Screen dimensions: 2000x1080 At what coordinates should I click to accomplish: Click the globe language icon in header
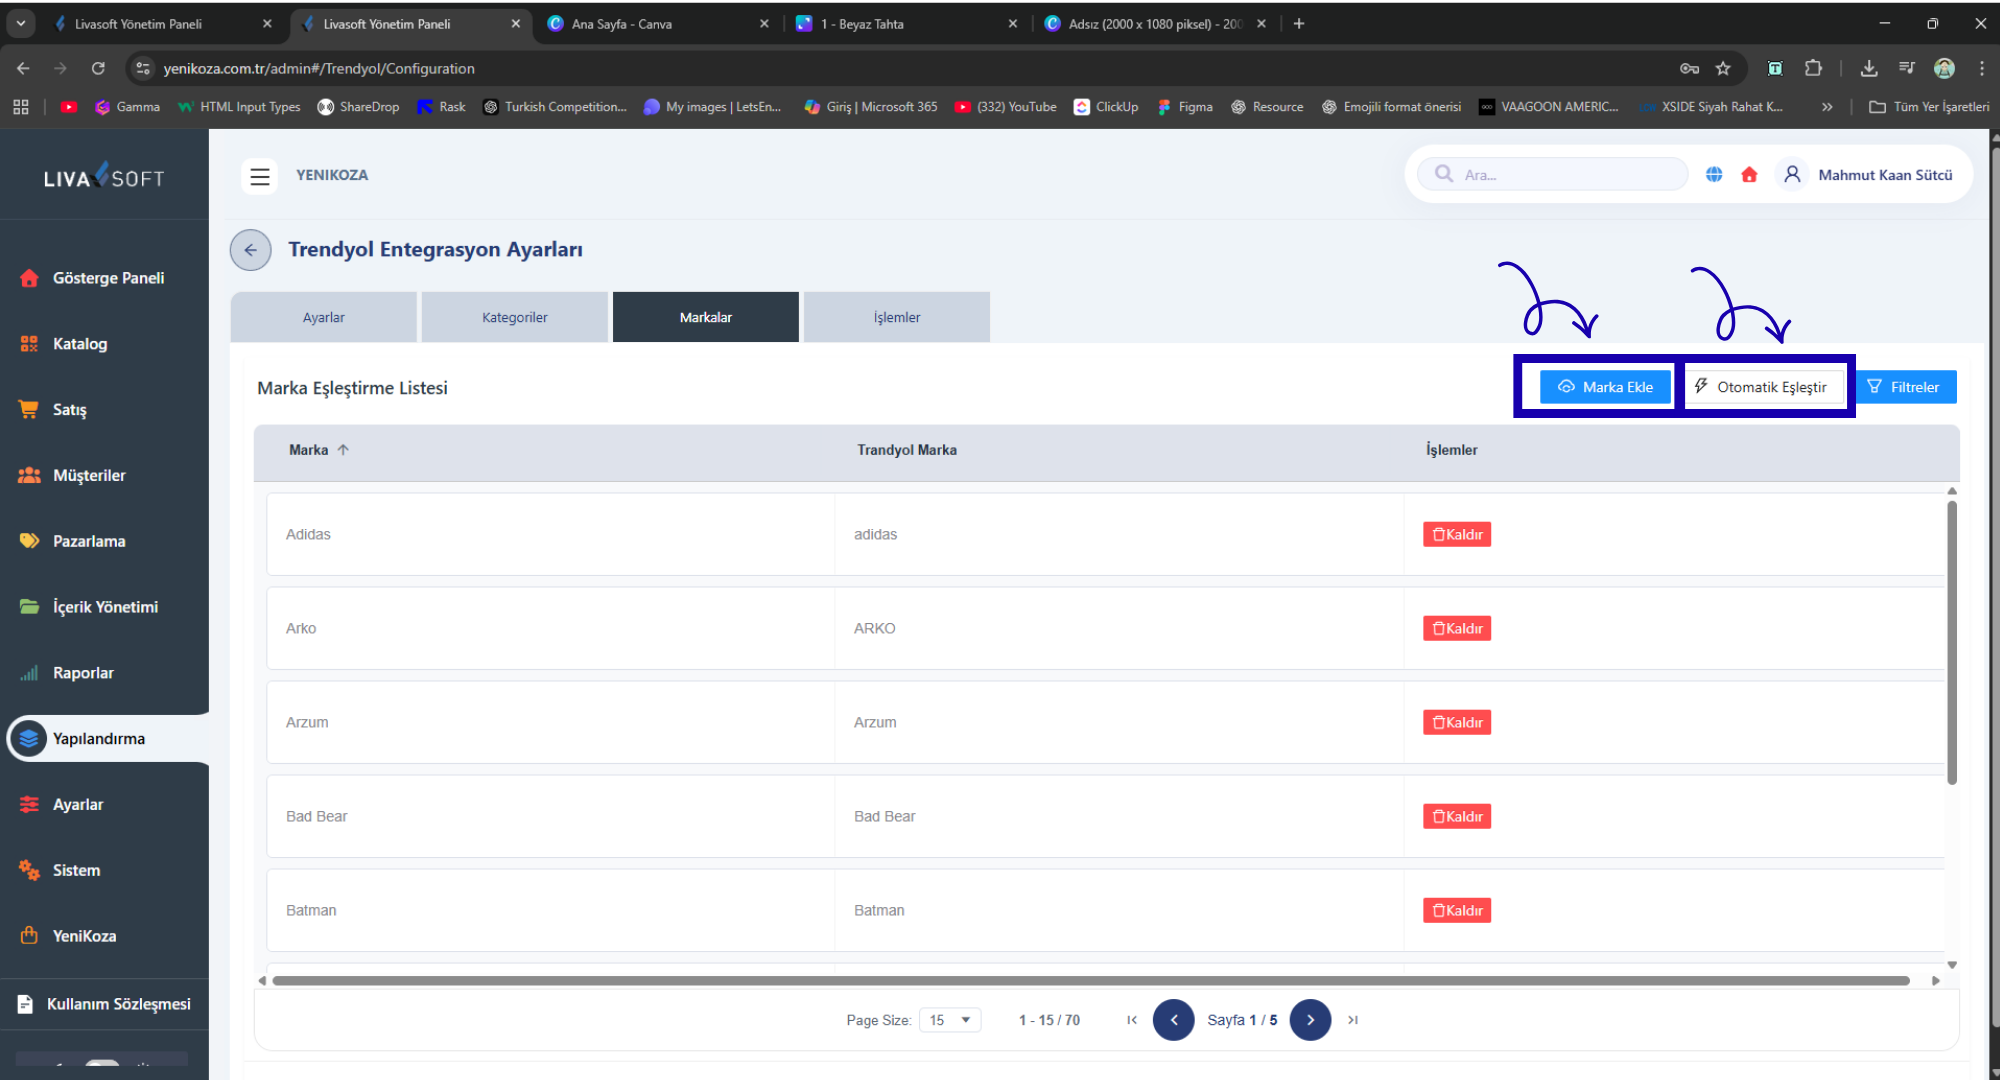(x=1714, y=175)
